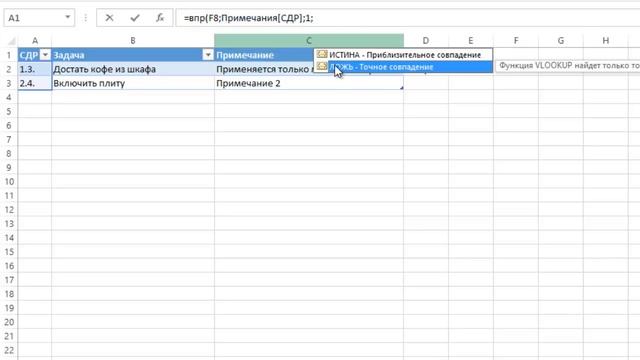Click the ИСТИНА option icon
This screenshot has height=360, width=640.
point(322,54)
